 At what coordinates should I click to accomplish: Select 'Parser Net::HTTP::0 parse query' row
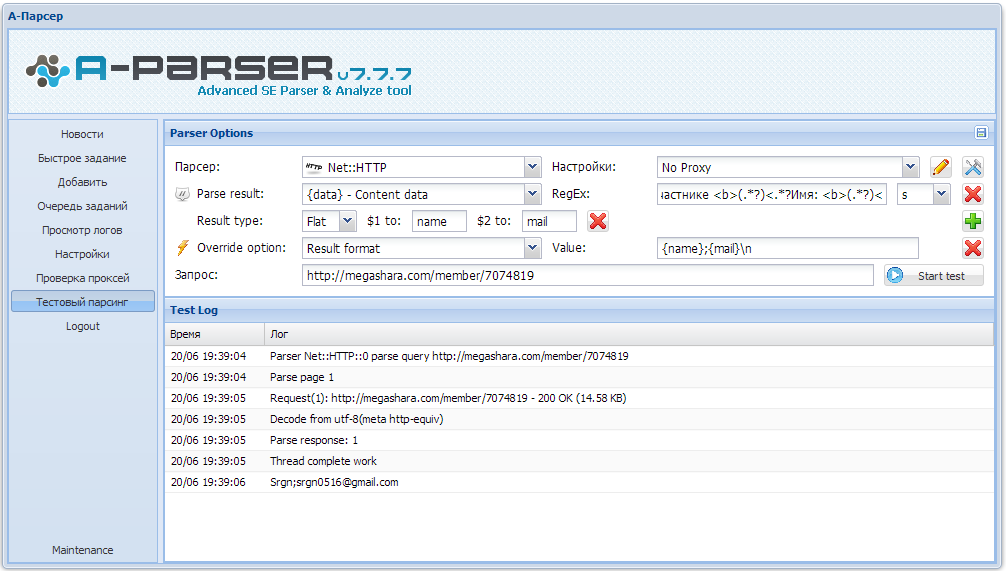click(579, 356)
